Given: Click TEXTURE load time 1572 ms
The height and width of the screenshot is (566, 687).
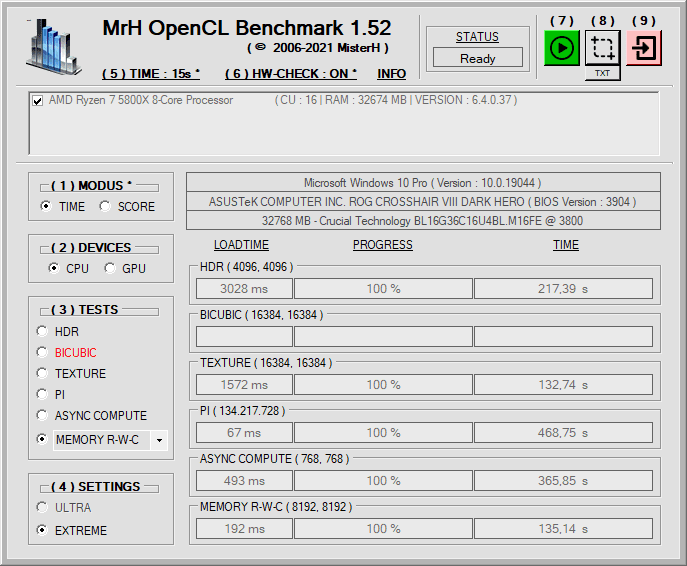Looking at the screenshot, I should coord(244,385).
